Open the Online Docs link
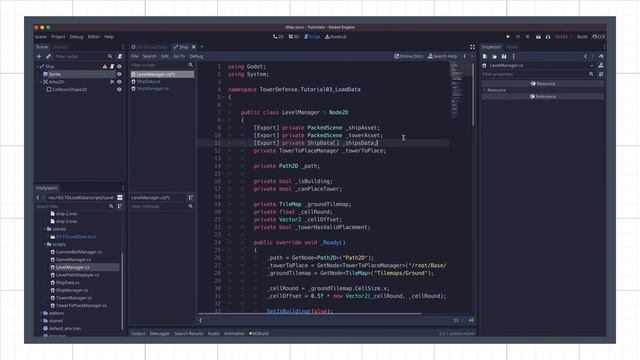This screenshot has width=640, height=360. pyautogui.click(x=409, y=56)
